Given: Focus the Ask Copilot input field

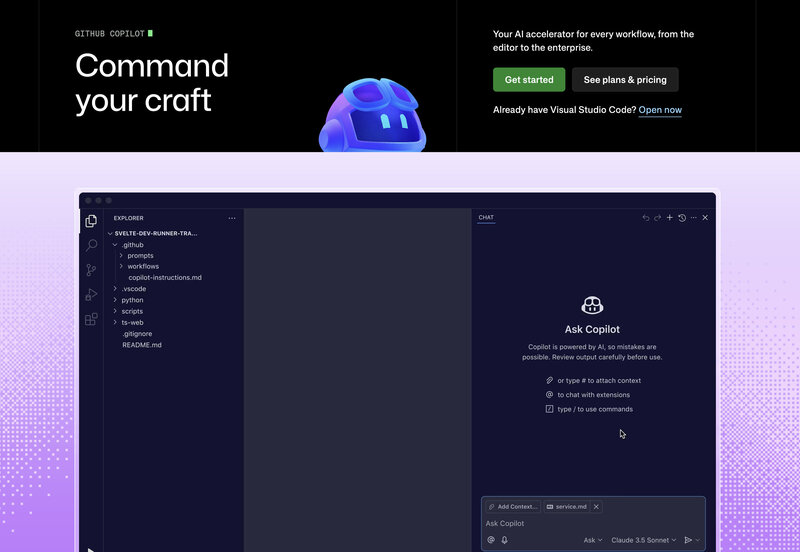Looking at the screenshot, I should point(593,523).
